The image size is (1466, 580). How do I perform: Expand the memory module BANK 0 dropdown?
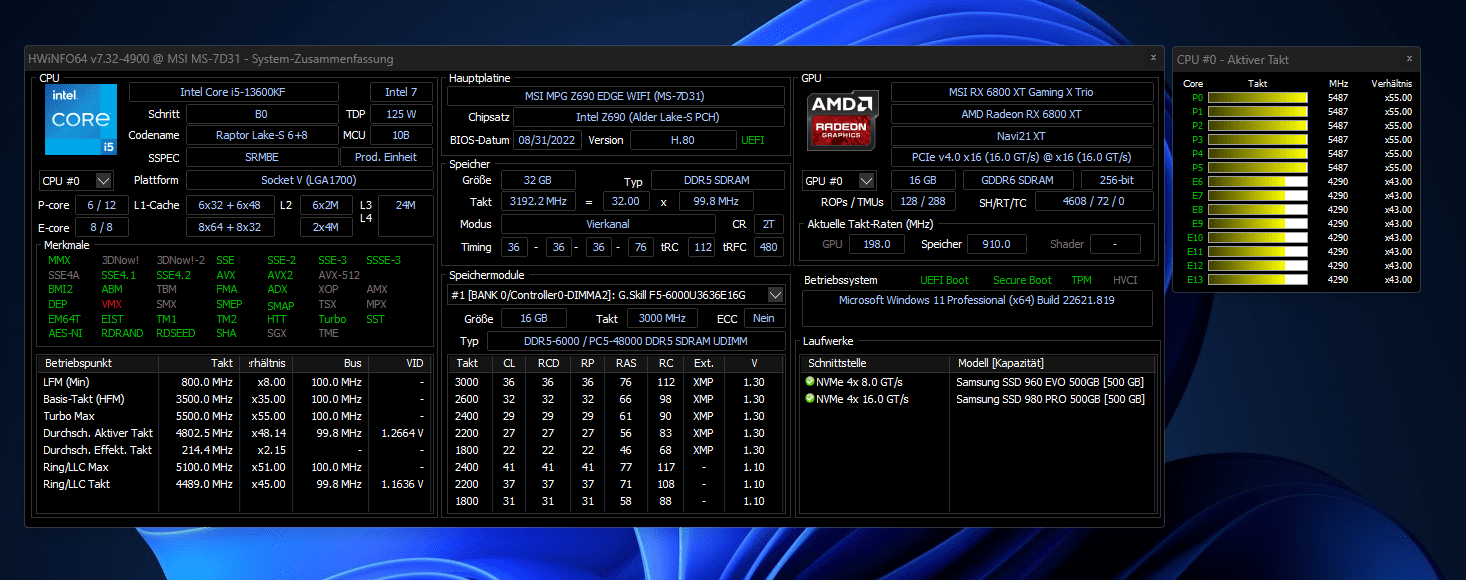(x=775, y=294)
